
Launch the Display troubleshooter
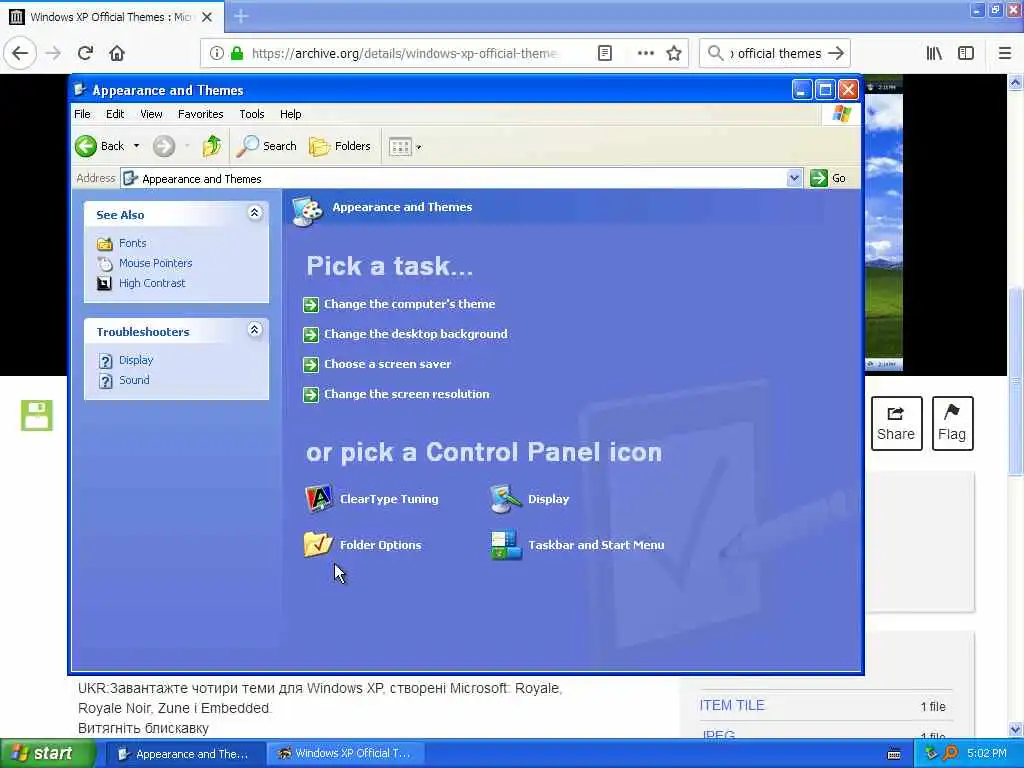pyautogui.click(x=136, y=360)
